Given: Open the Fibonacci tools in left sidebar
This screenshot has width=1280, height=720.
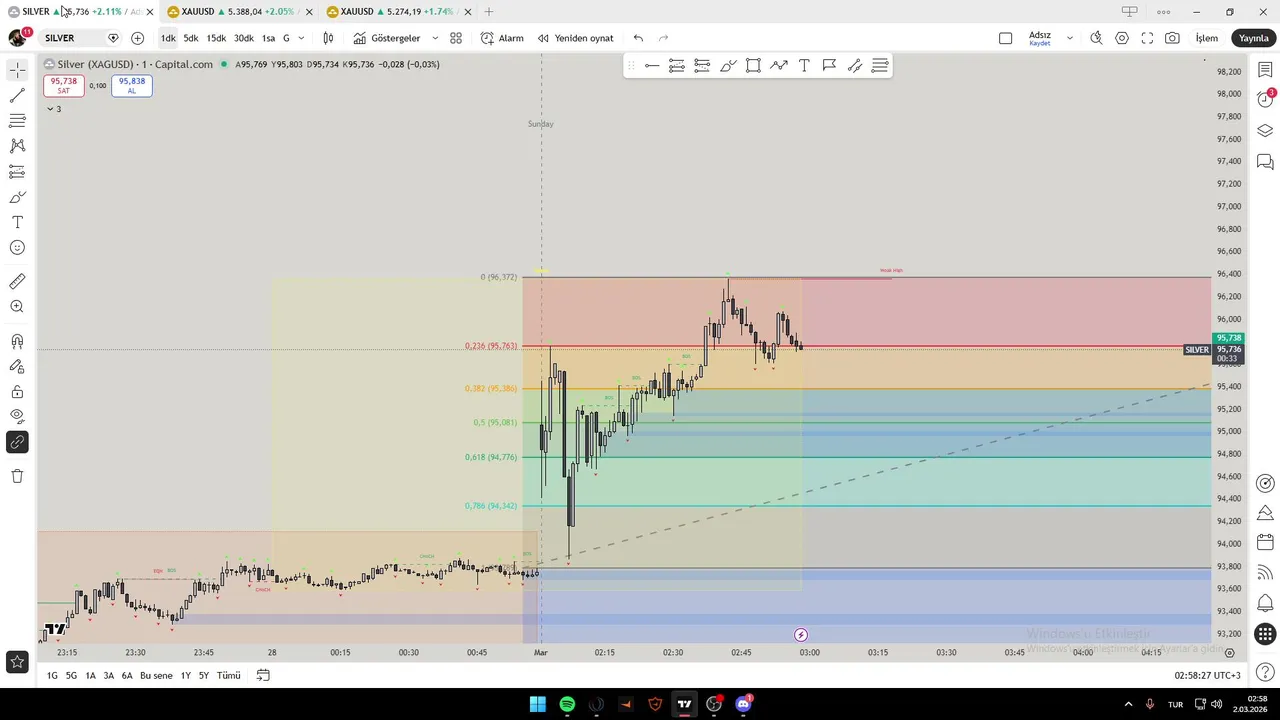Looking at the screenshot, I should pyautogui.click(x=17, y=121).
